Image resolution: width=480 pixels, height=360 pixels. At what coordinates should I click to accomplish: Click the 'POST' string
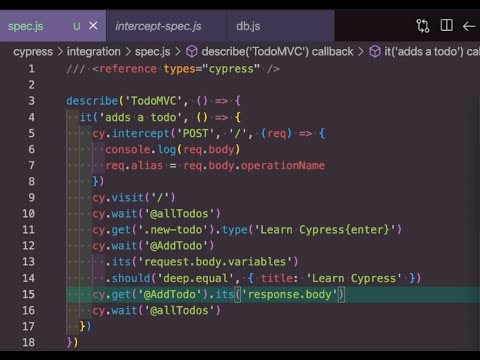click(x=195, y=134)
